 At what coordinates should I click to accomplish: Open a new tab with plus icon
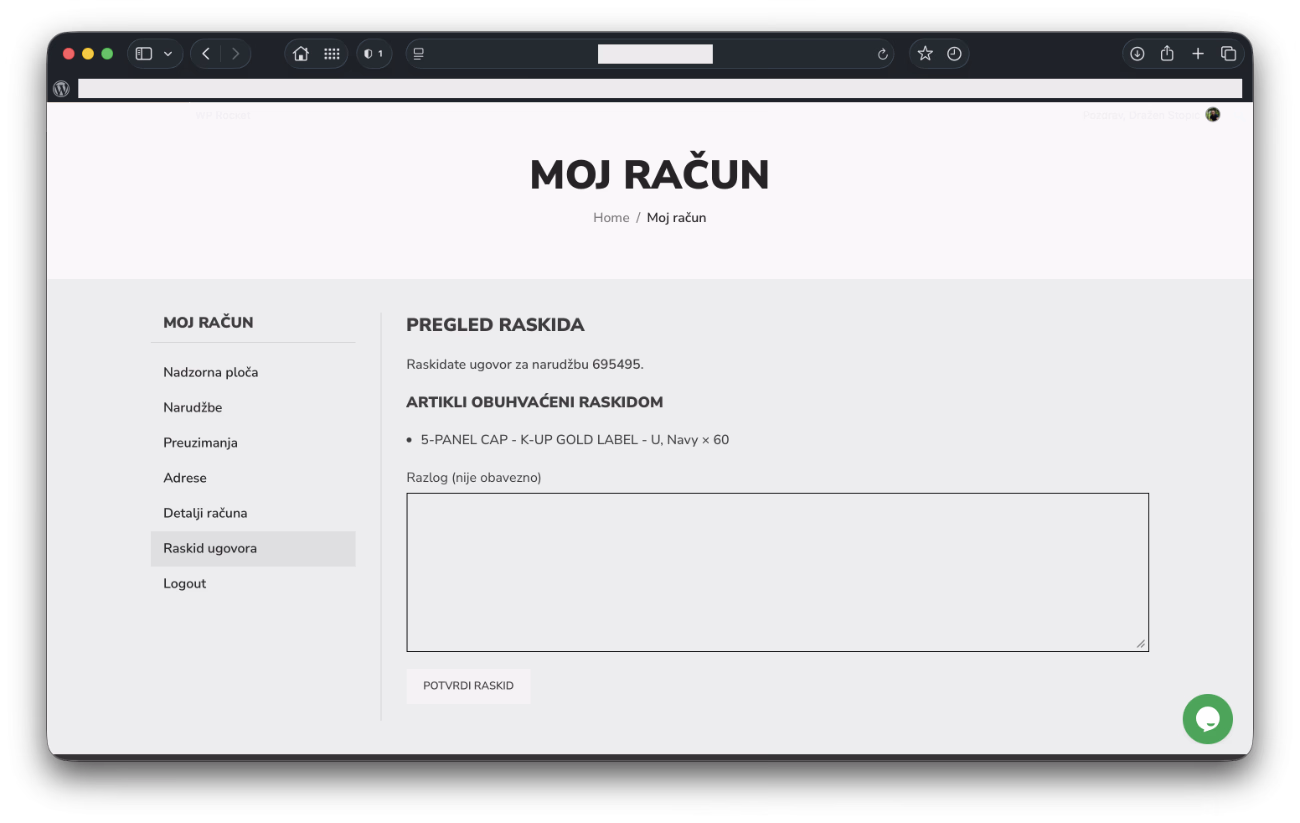click(x=1198, y=54)
